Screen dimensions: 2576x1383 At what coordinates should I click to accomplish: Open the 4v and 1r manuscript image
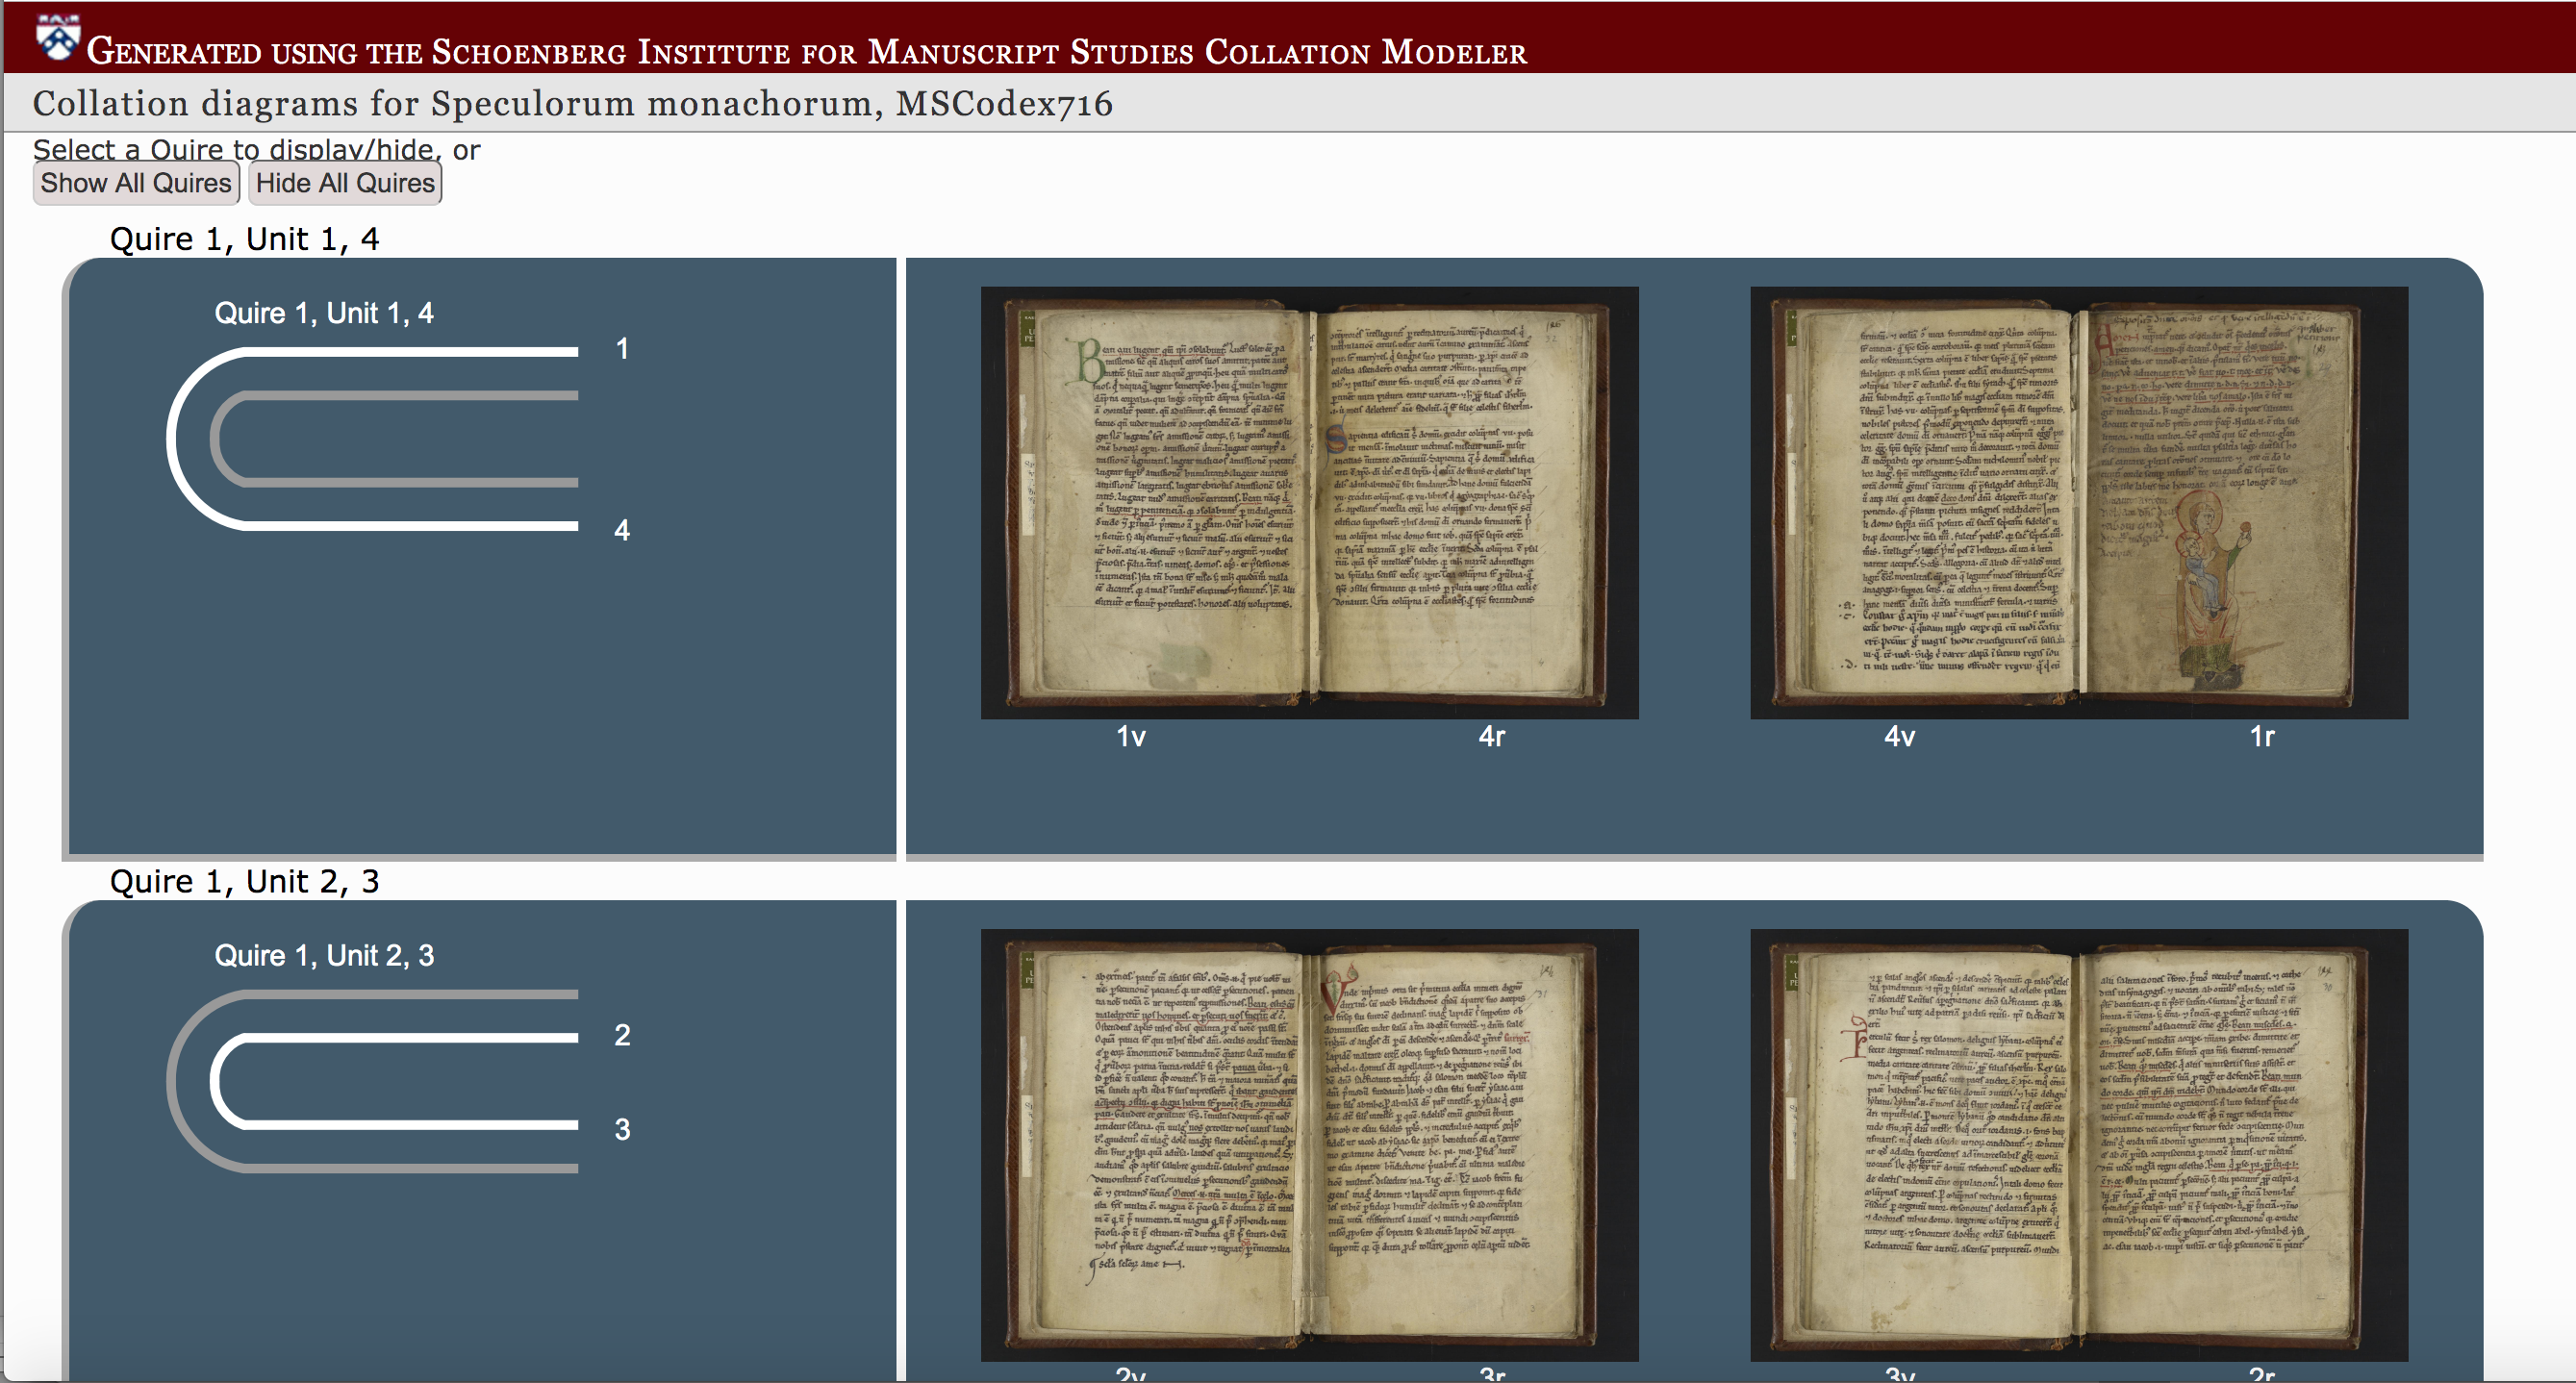tap(2078, 502)
